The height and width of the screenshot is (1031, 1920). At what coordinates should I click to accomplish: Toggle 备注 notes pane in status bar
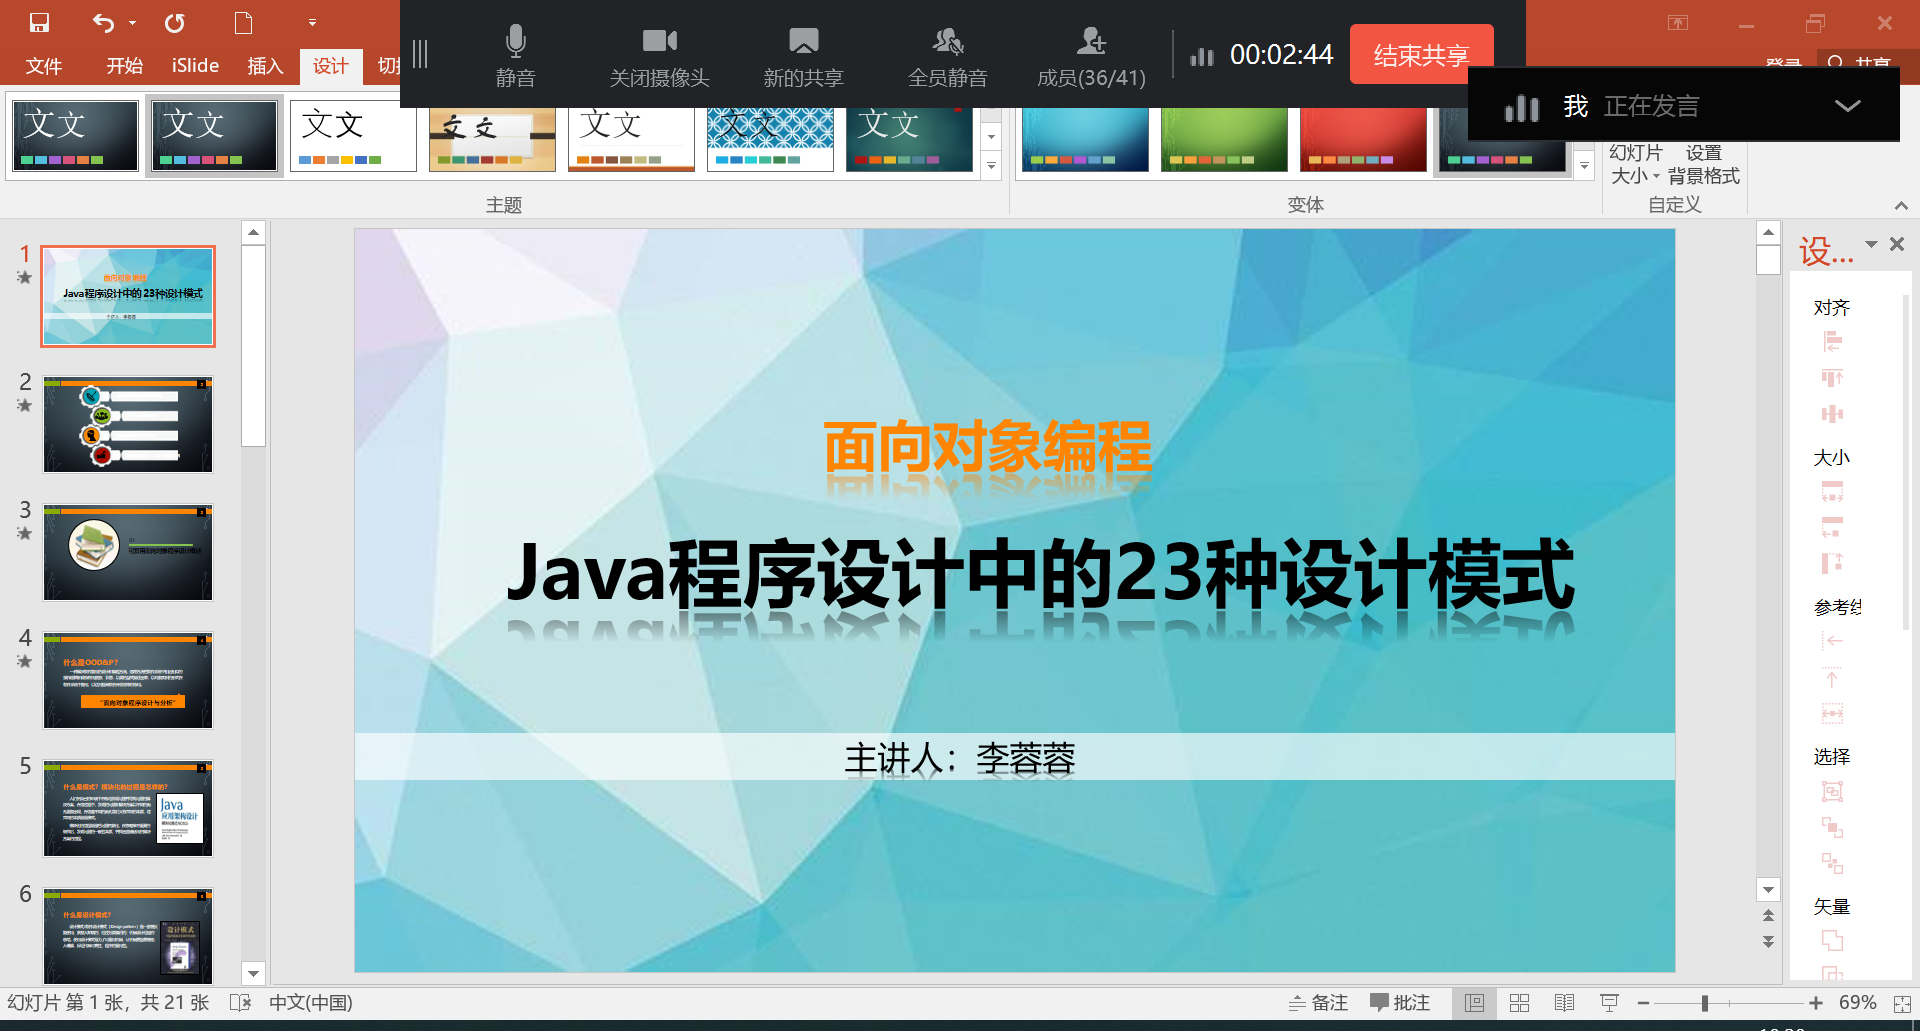(1318, 1003)
